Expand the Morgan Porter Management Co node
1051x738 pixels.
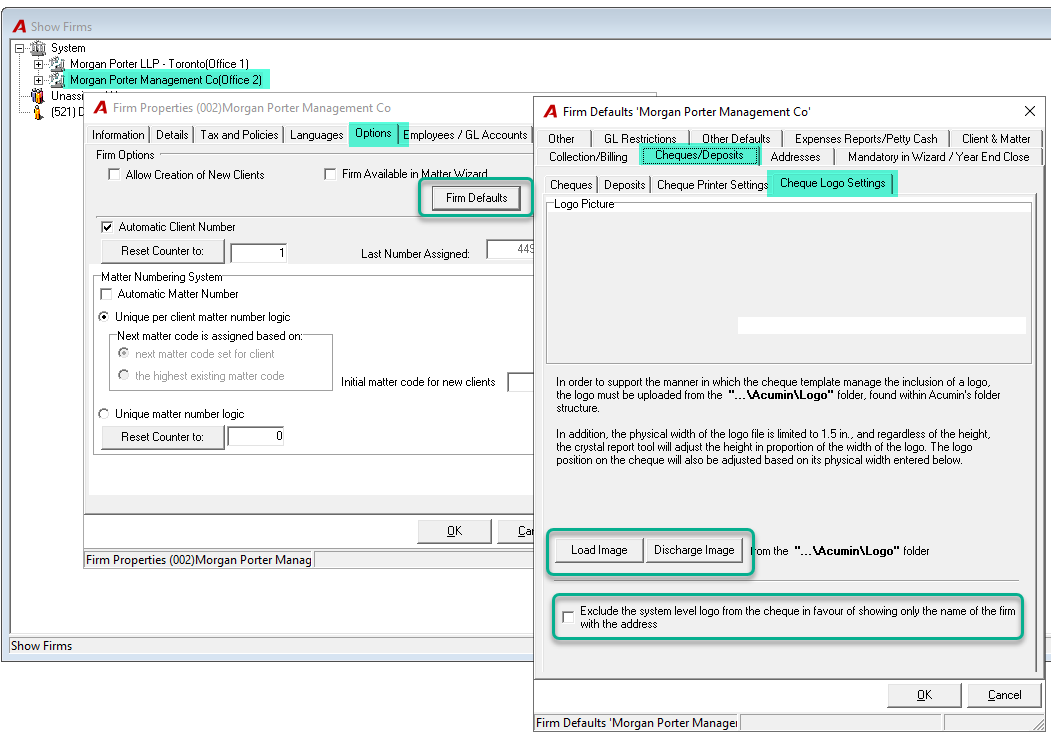[38, 80]
